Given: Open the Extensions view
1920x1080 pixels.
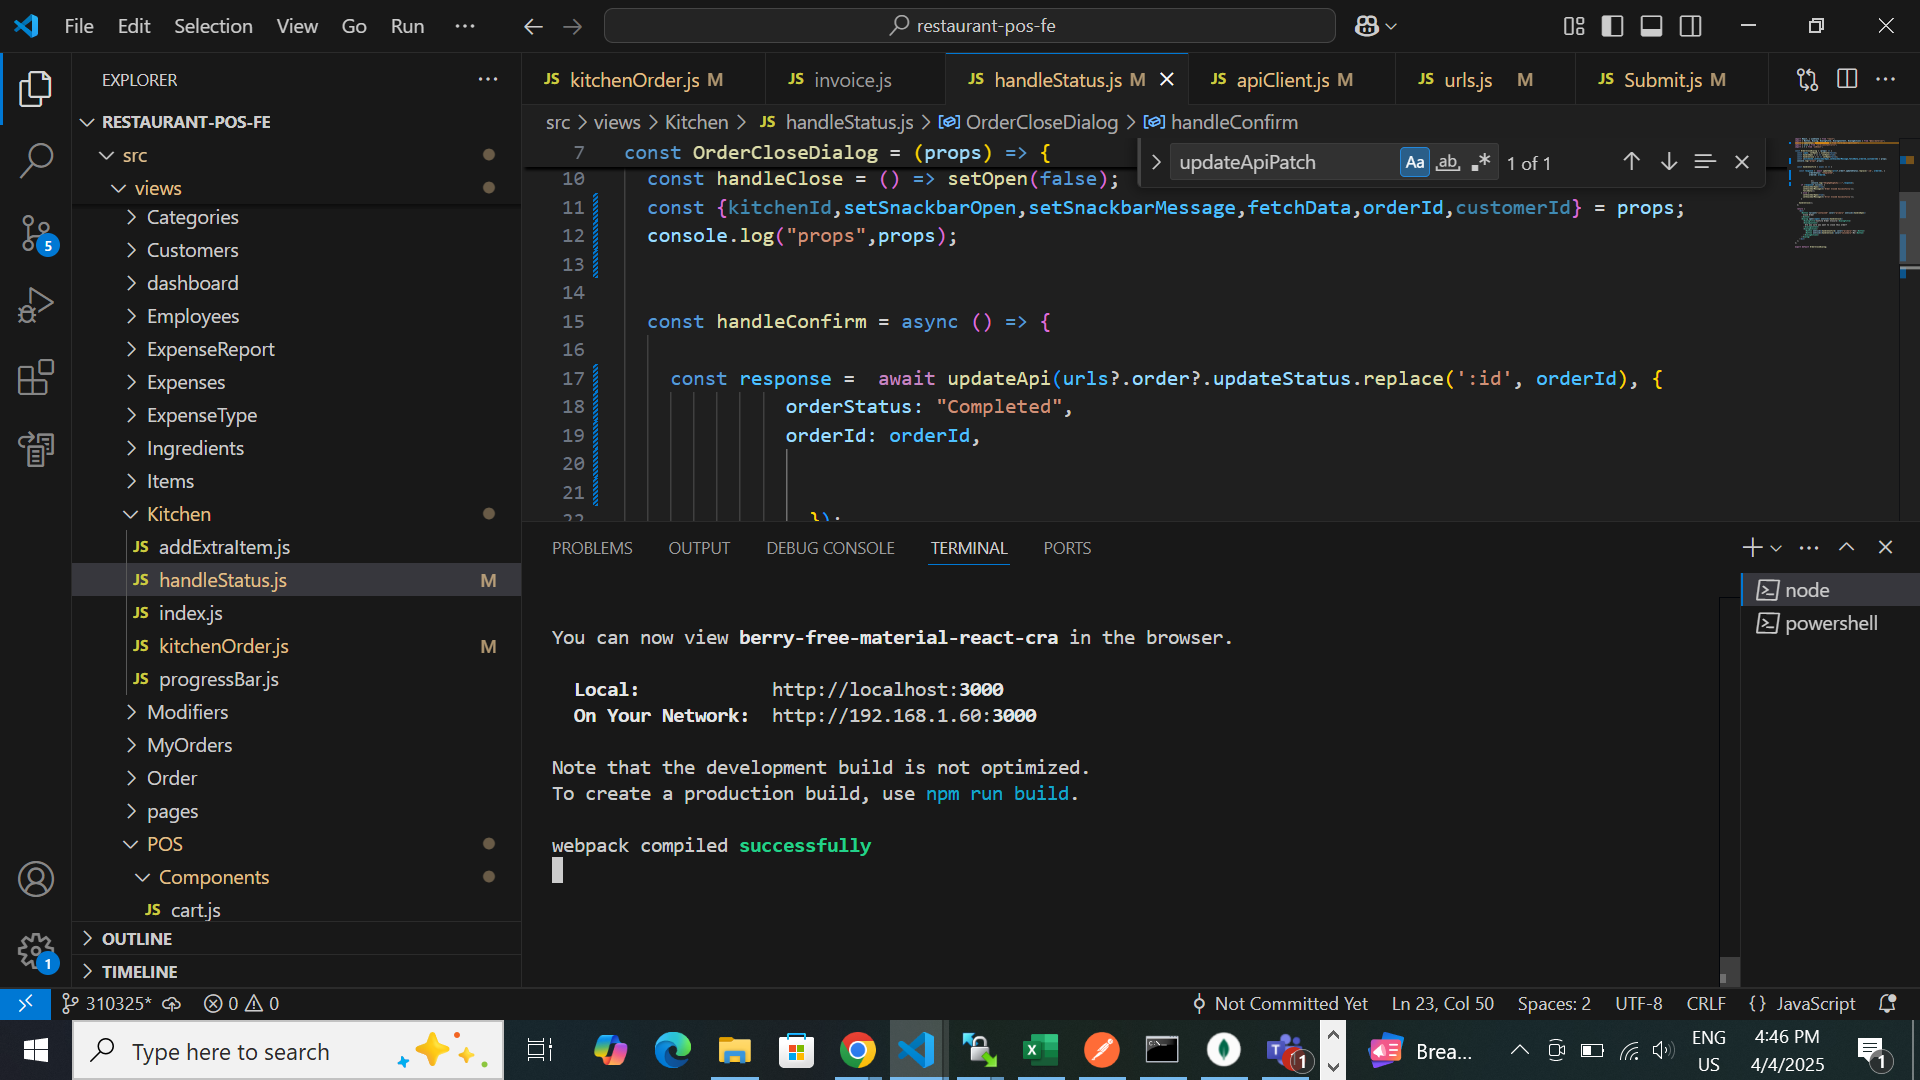Looking at the screenshot, I should click(36, 378).
